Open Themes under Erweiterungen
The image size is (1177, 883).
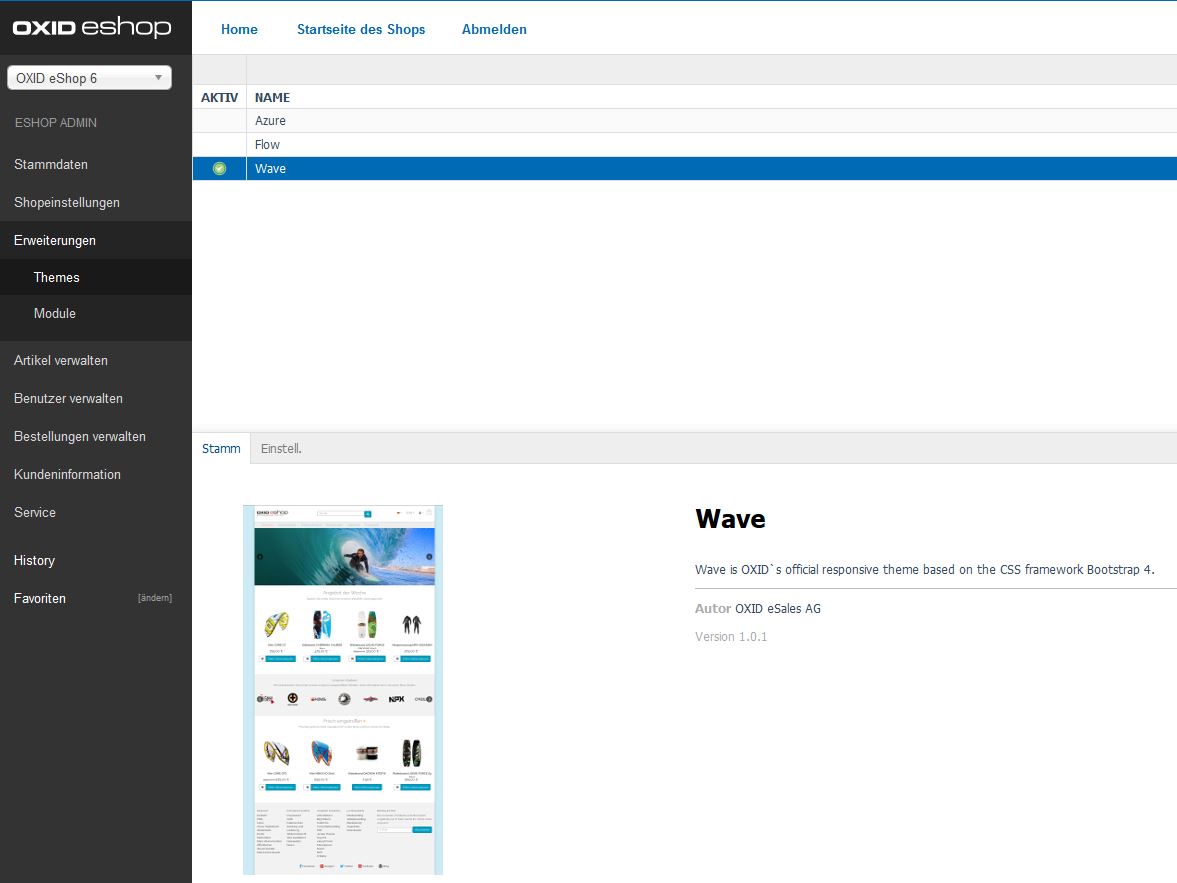(57, 277)
